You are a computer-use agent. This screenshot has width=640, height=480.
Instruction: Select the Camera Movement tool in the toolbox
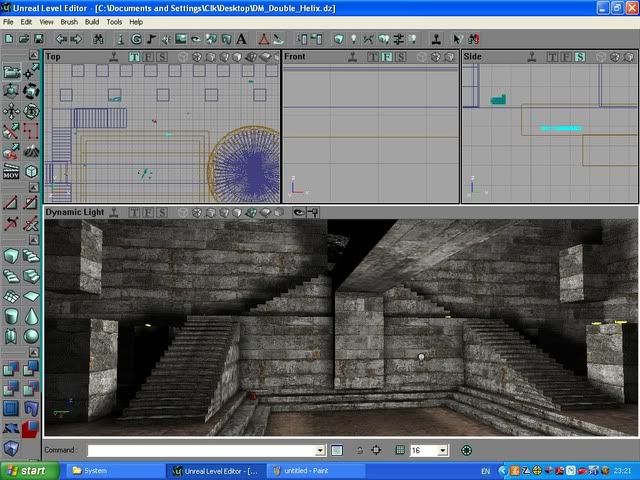pos(10,72)
